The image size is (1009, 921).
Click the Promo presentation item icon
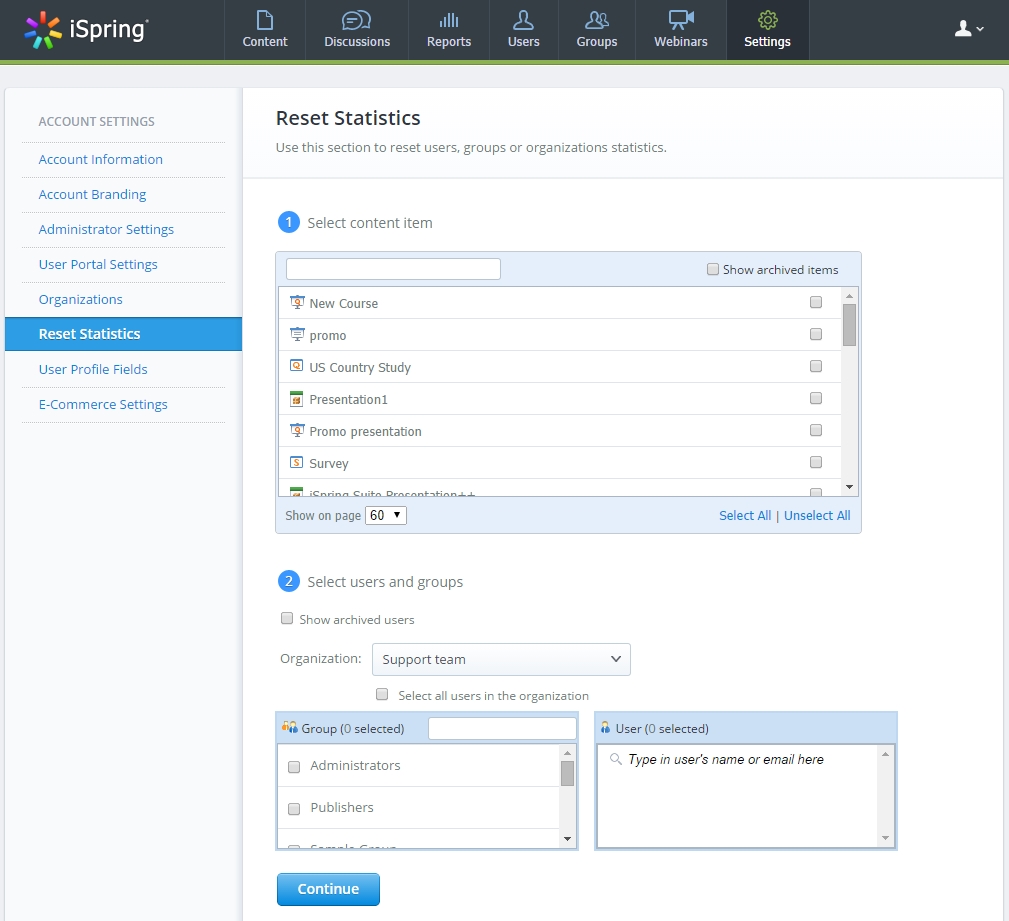297,431
